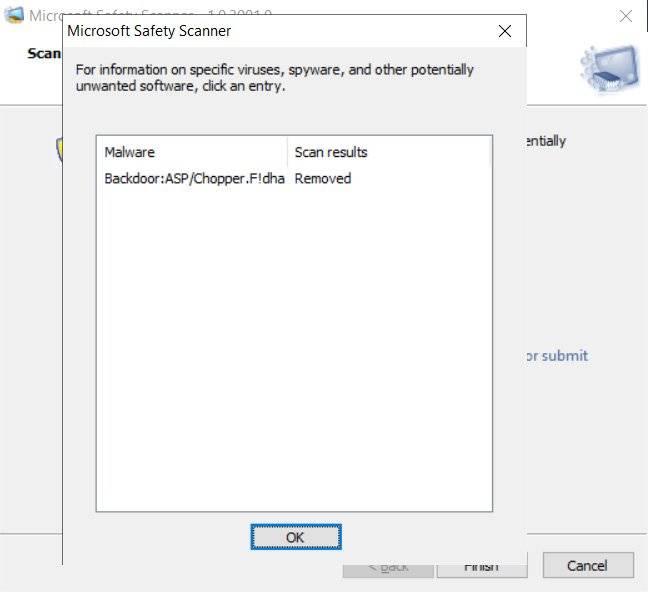
Task: Click the Safety Scanner app icon in title bar
Action: [x=13, y=16]
